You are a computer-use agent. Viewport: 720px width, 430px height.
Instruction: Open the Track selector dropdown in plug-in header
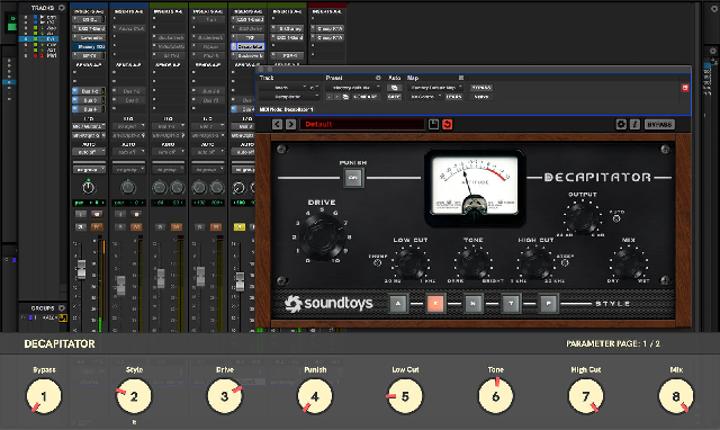coord(283,87)
